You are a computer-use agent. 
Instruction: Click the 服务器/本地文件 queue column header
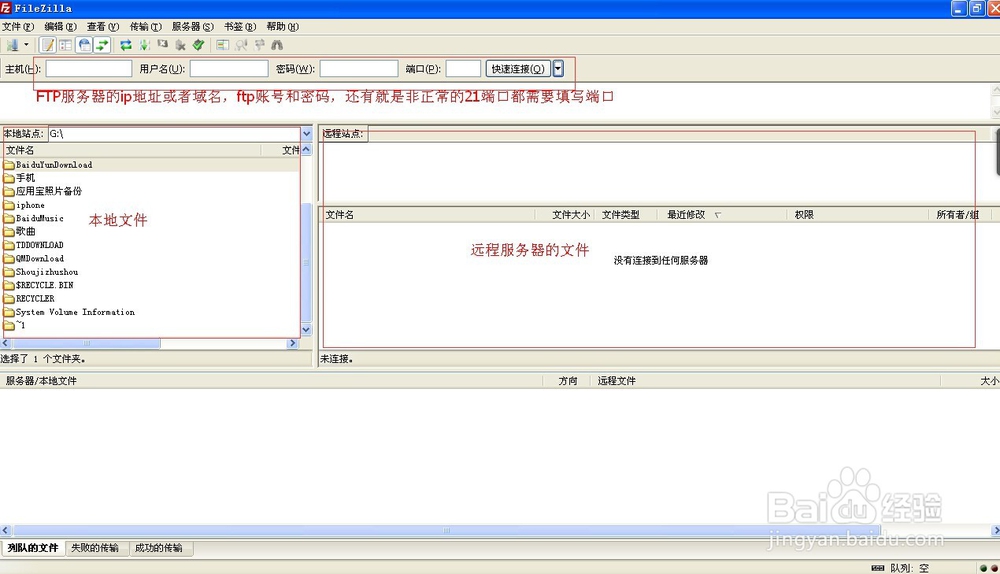(x=271, y=381)
